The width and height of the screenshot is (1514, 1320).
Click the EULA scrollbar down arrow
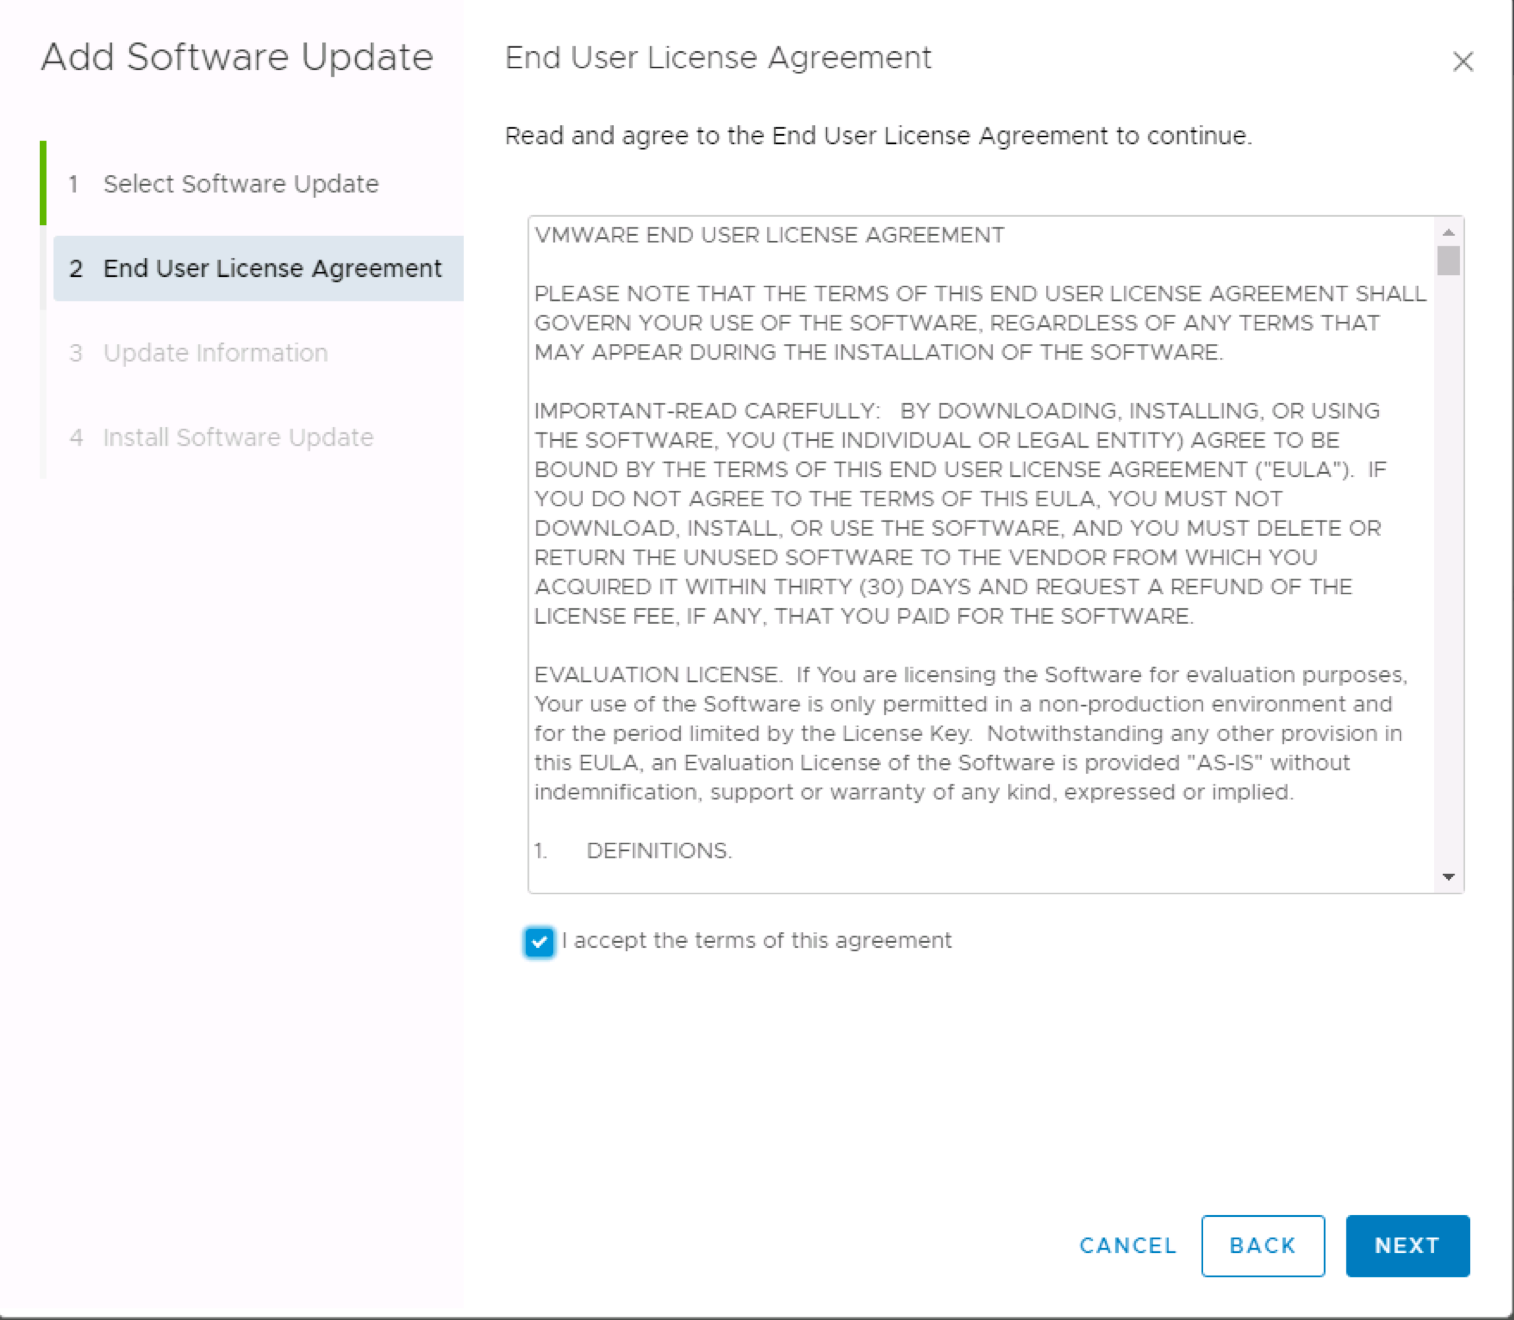click(1448, 877)
